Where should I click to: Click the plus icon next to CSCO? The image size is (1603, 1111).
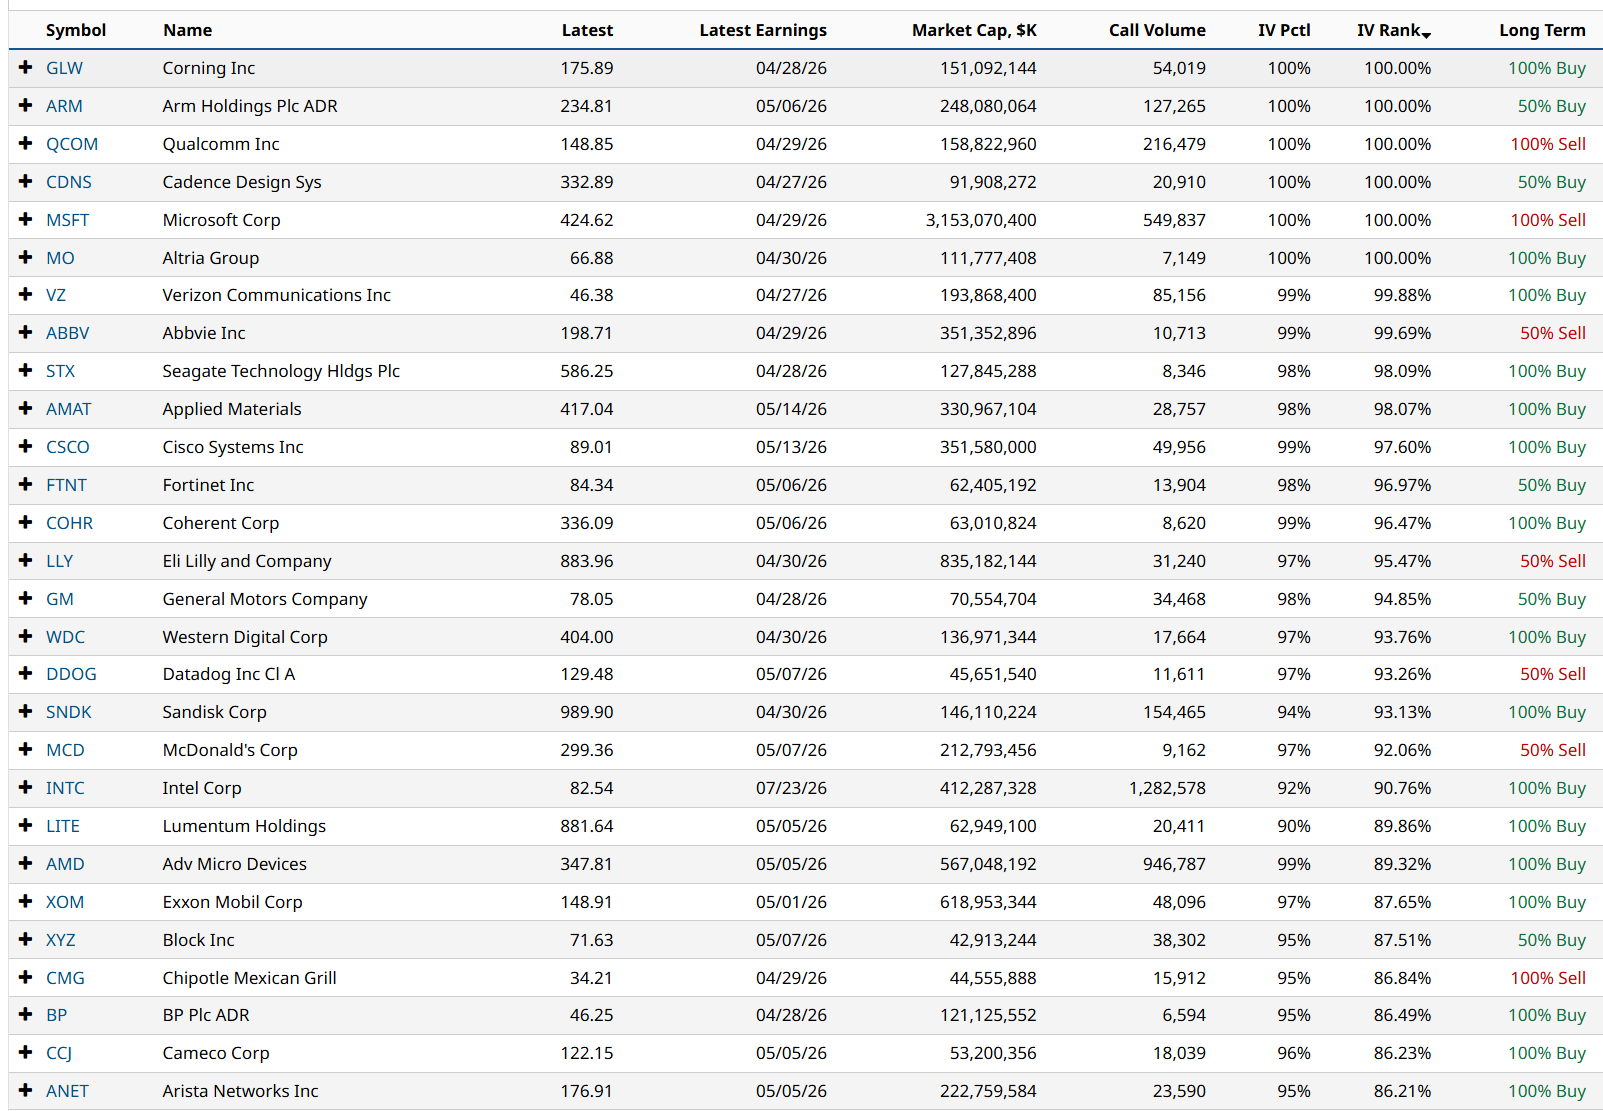pyautogui.click(x=26, y=446)
